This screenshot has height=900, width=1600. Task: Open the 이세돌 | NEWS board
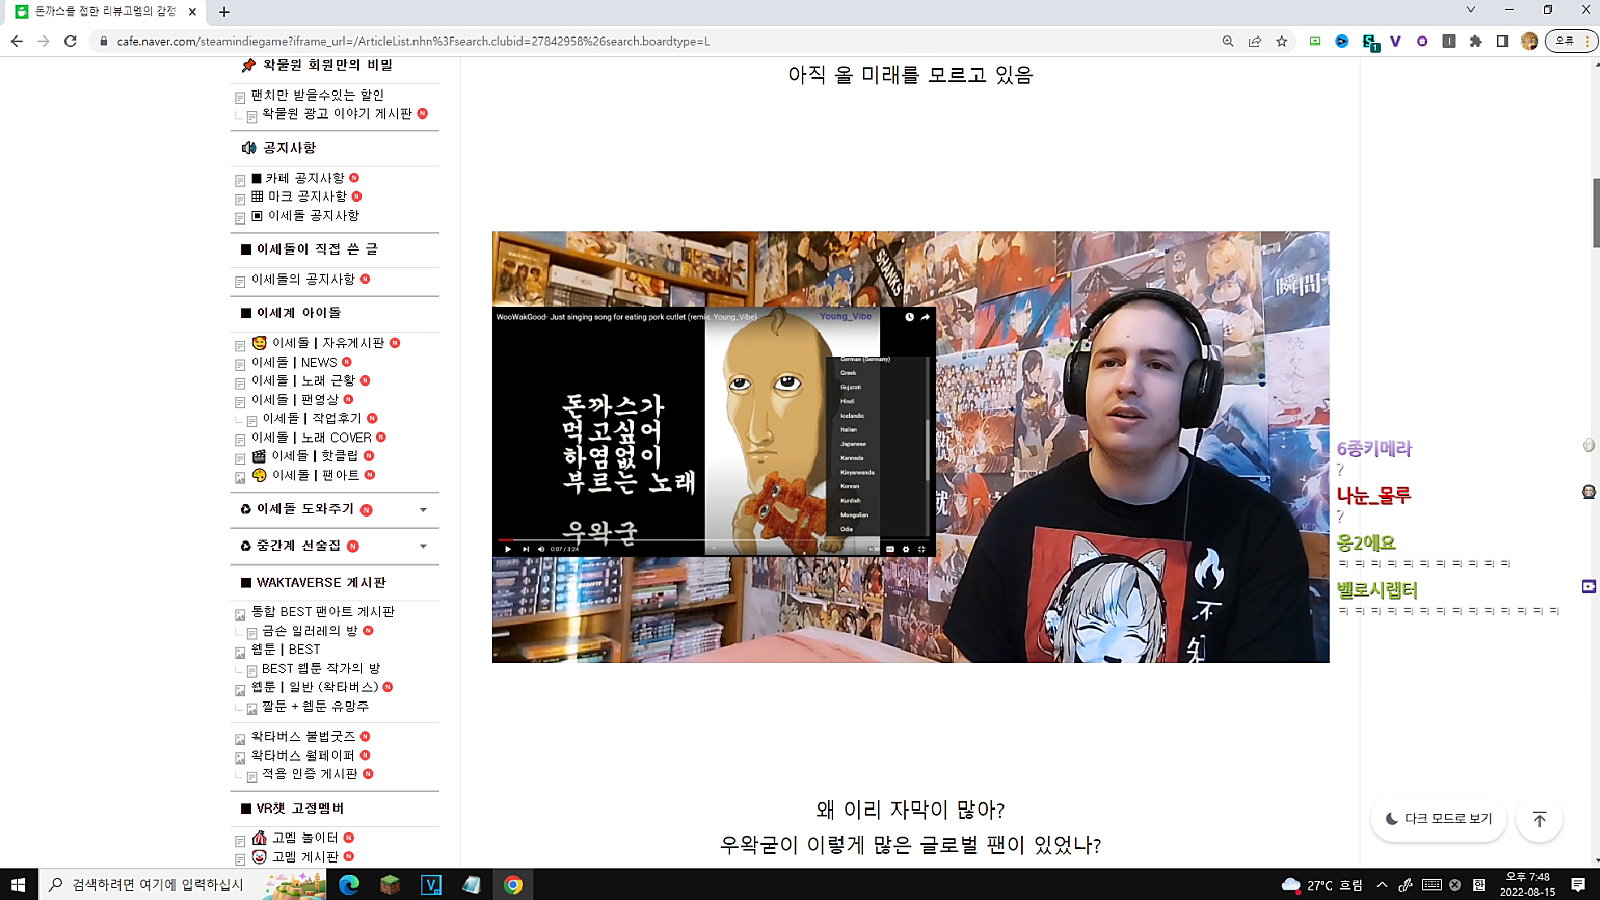294,362
